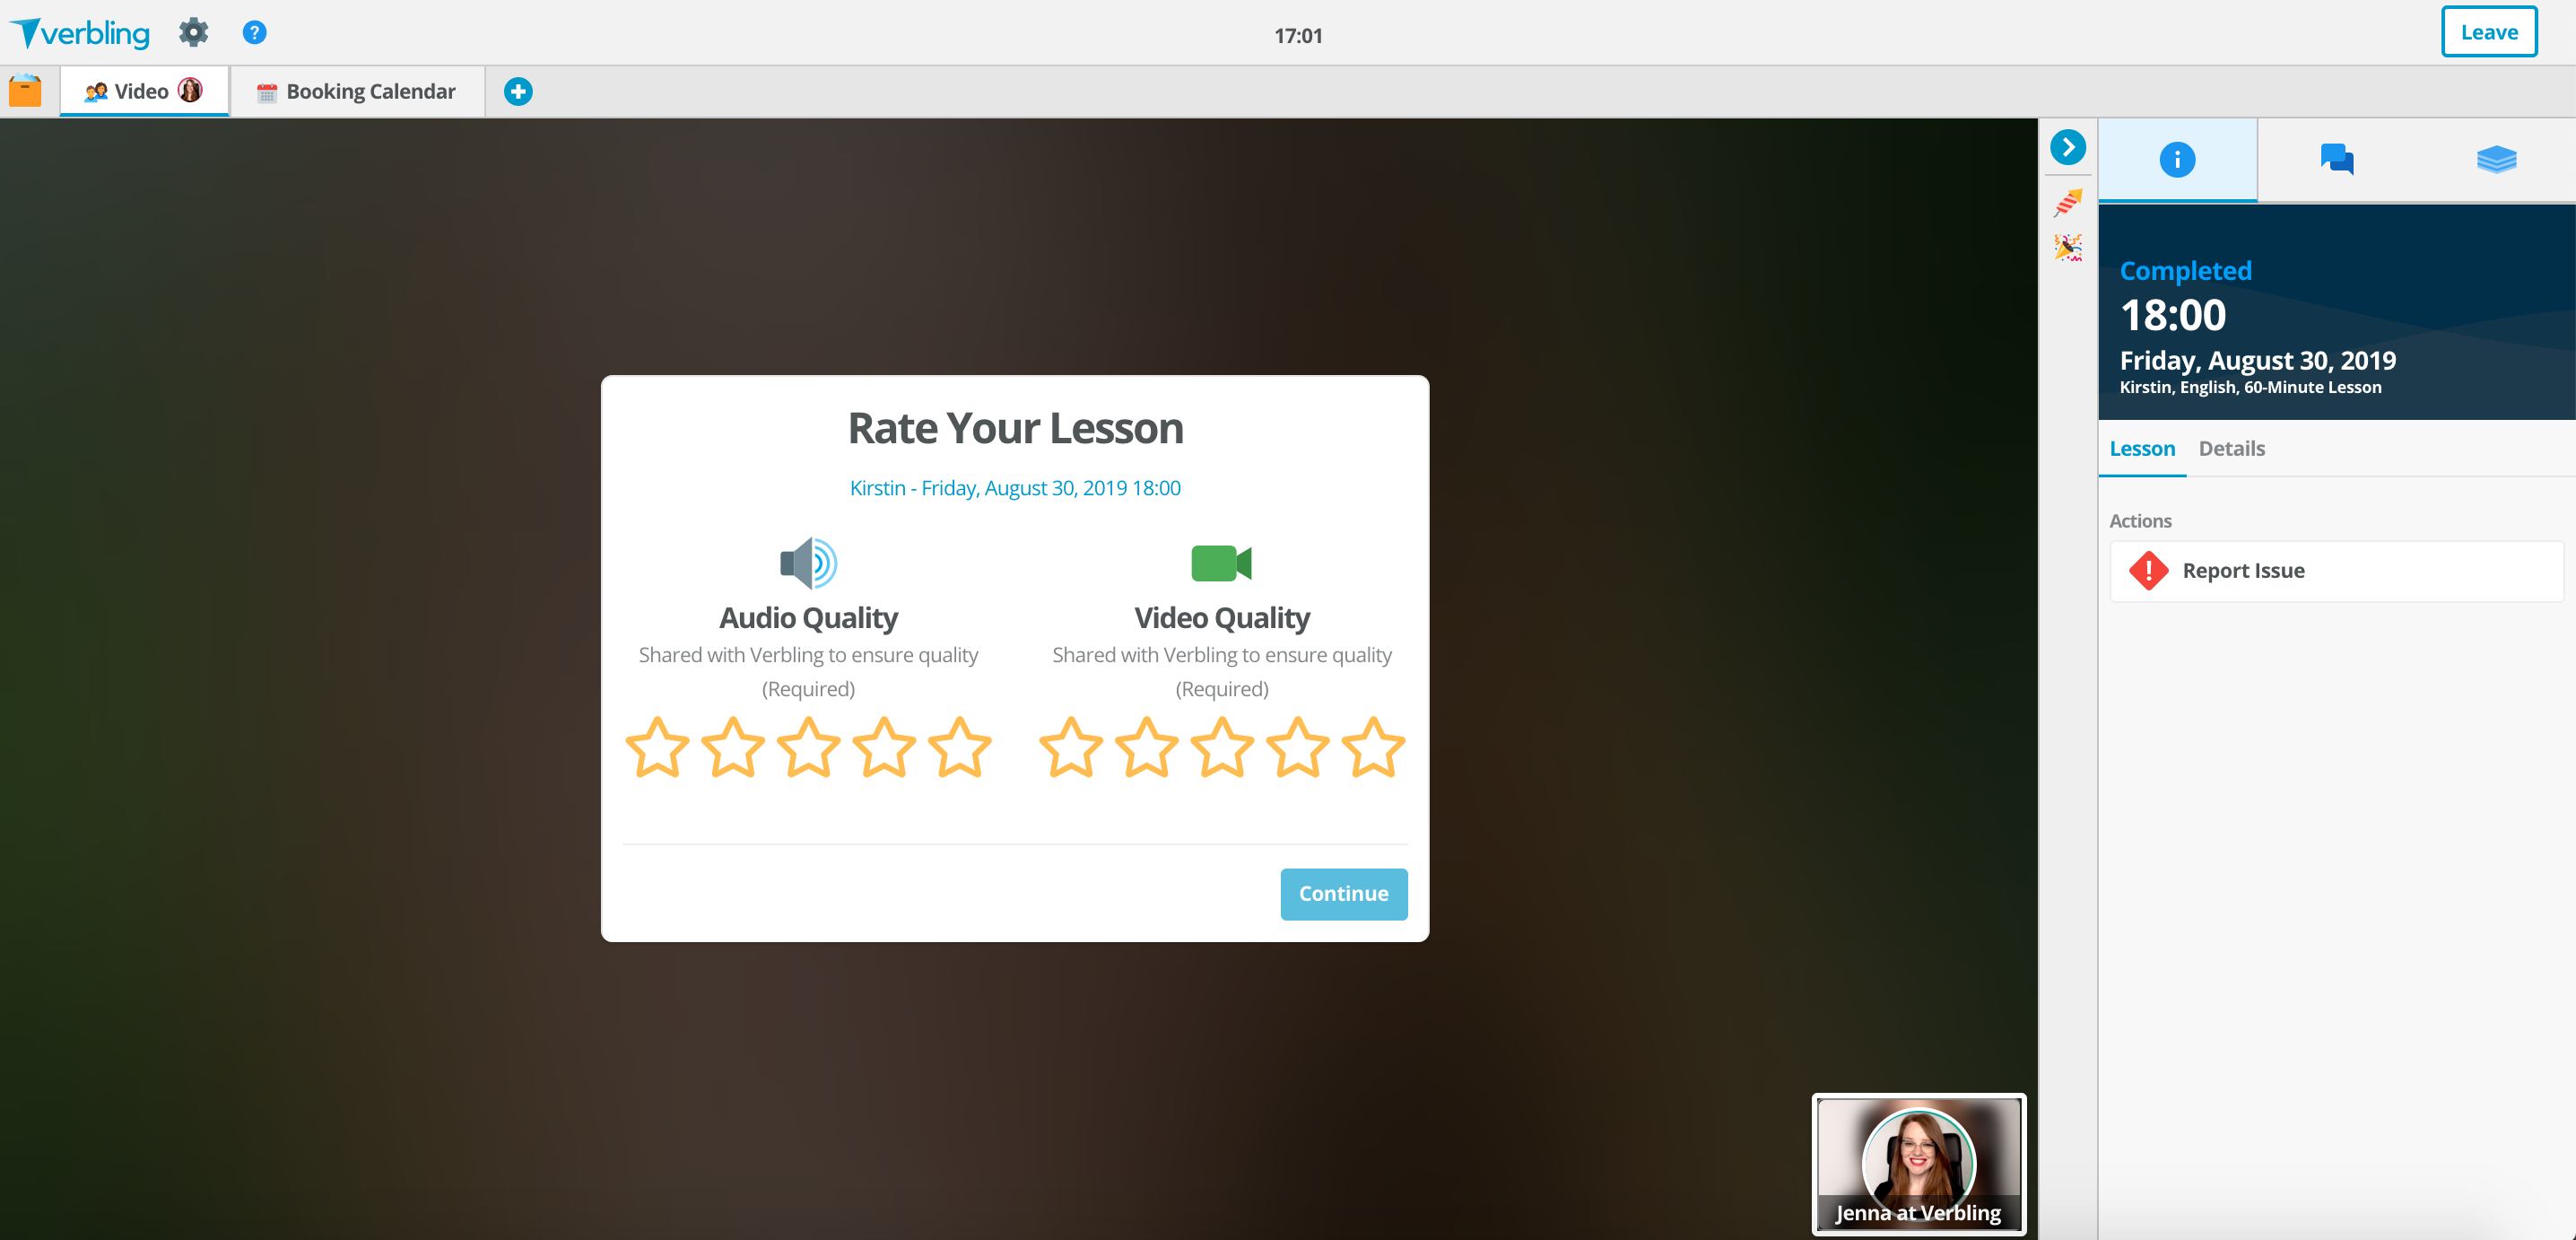Rate Audio Quality four stars
This screenshot has height=1240, width=2576.
click(x=884, y=748)
